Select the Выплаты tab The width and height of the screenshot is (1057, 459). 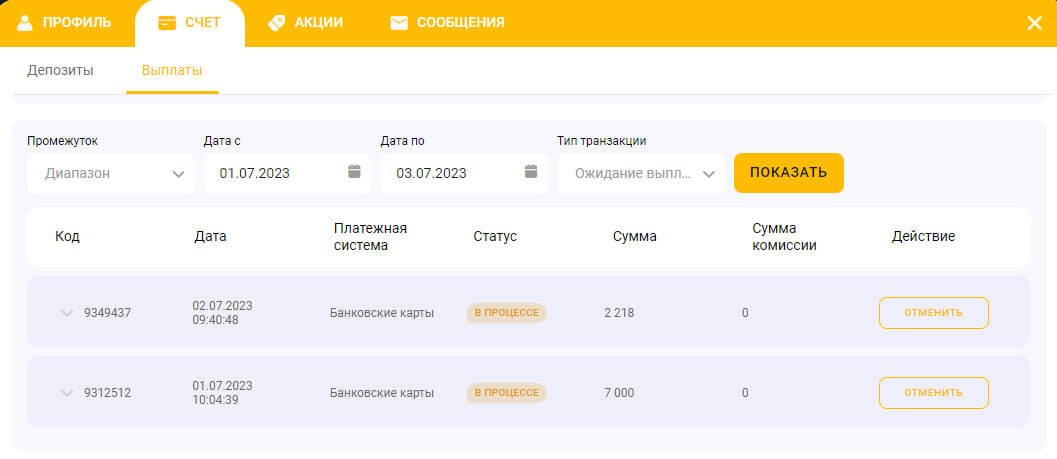pos(172,71)
